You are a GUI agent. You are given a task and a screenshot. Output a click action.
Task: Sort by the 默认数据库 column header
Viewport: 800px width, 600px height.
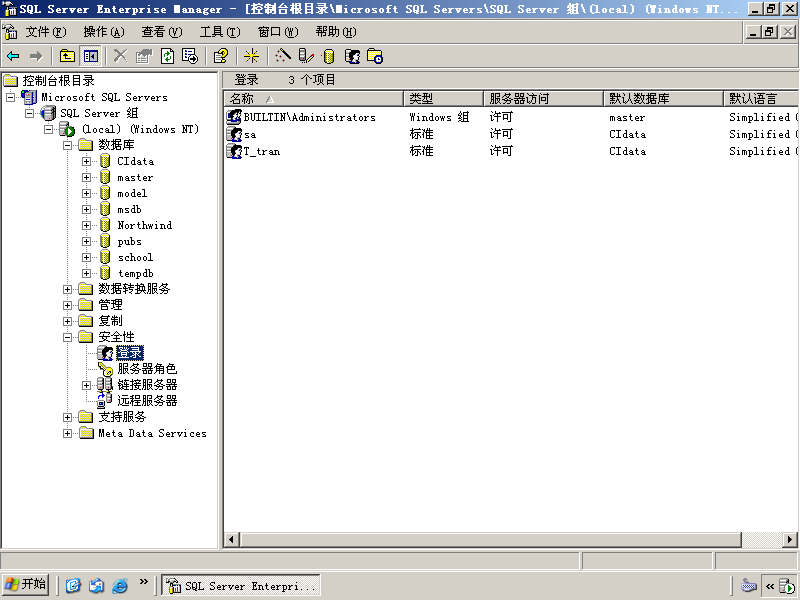[663, 98]
